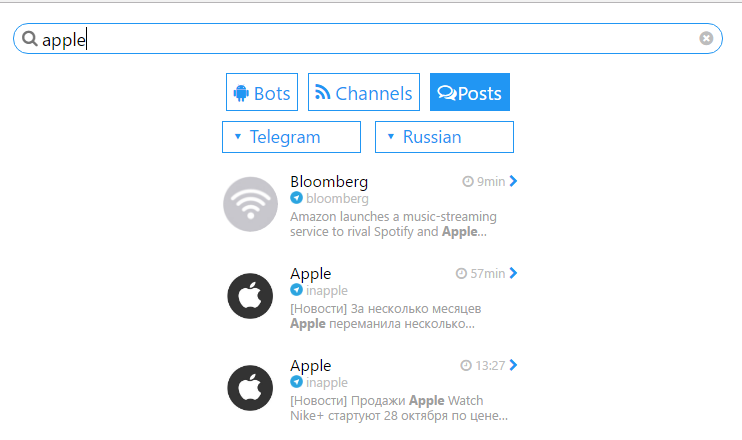The height and width of the screenshot is (440, 742).
Task: Clear the search field with X icon
Action: (x=706, y=39)
